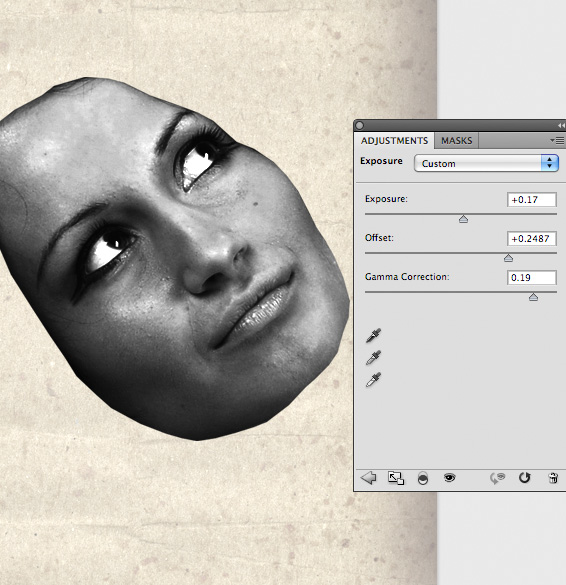
Task: Reset adjustment to defaults icon
Action: pos(525,478)
